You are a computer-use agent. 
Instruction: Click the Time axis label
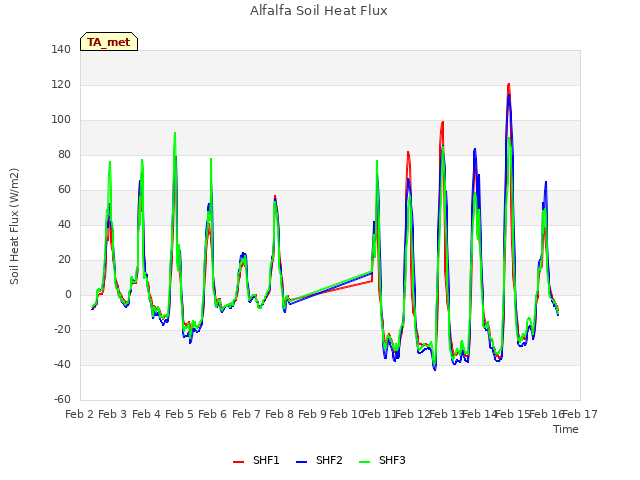[x=566, y=429]
